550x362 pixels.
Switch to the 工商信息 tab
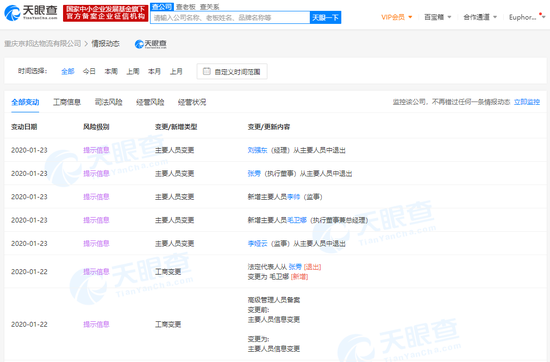pos(67,102)
